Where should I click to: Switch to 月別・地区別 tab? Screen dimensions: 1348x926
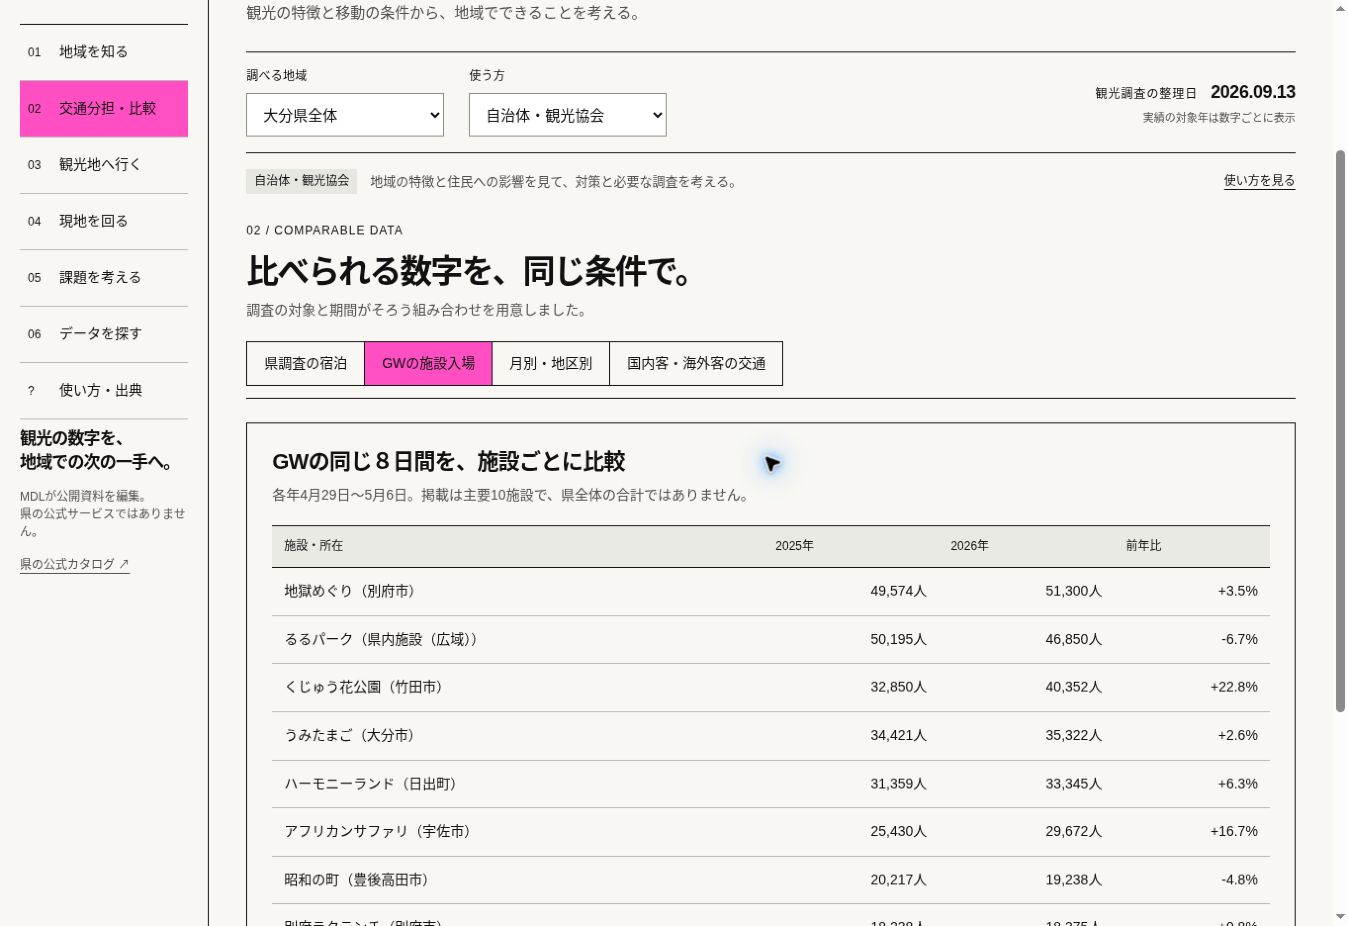[x=551, y=363]
